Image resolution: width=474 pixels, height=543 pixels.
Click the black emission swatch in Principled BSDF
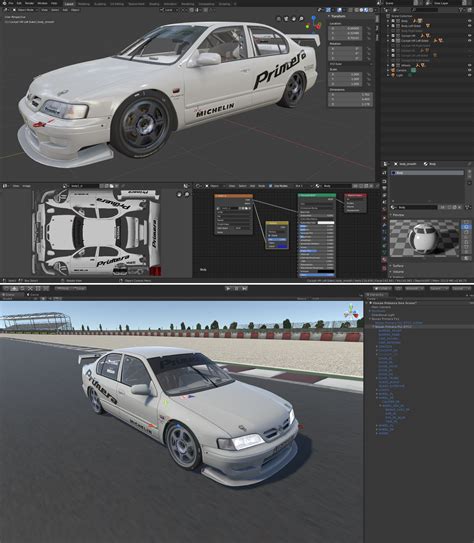click(x=326, y=272)
